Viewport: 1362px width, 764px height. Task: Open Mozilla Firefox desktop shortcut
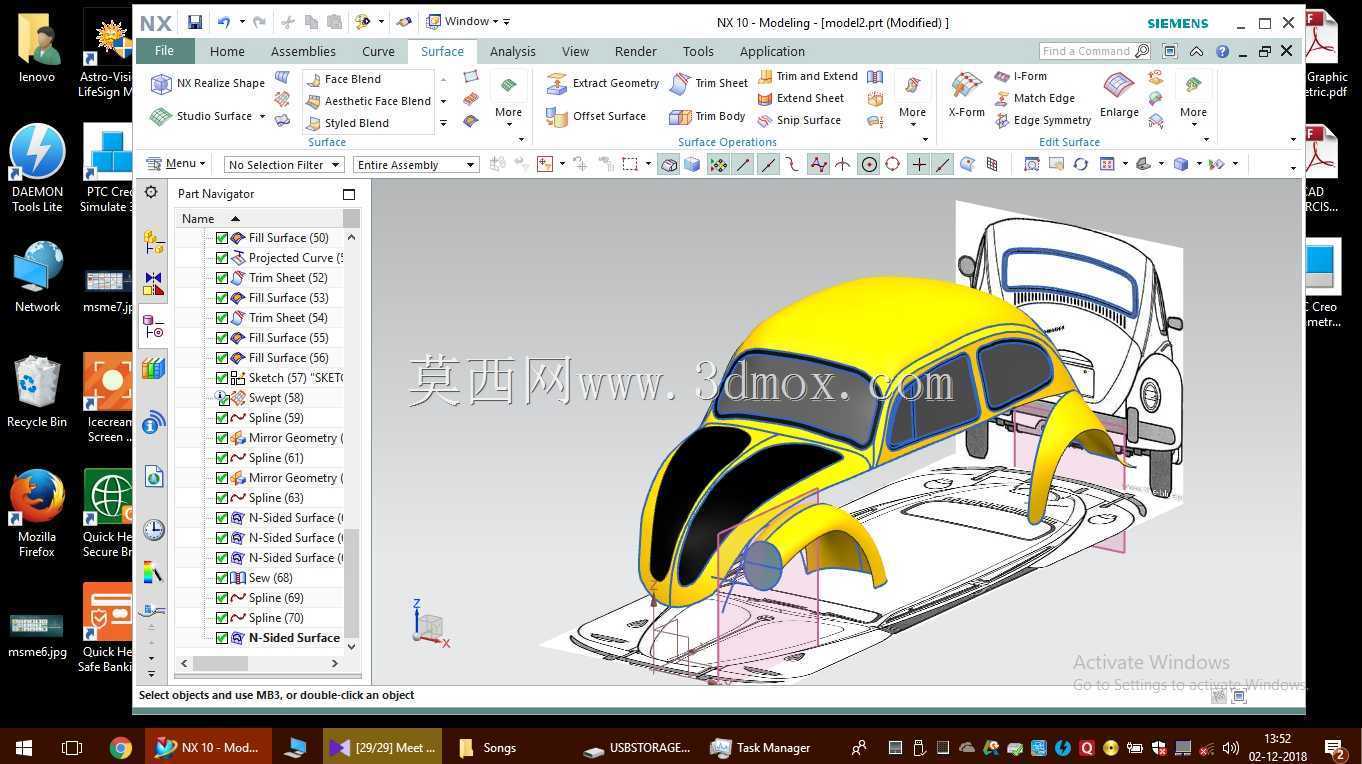37,514
